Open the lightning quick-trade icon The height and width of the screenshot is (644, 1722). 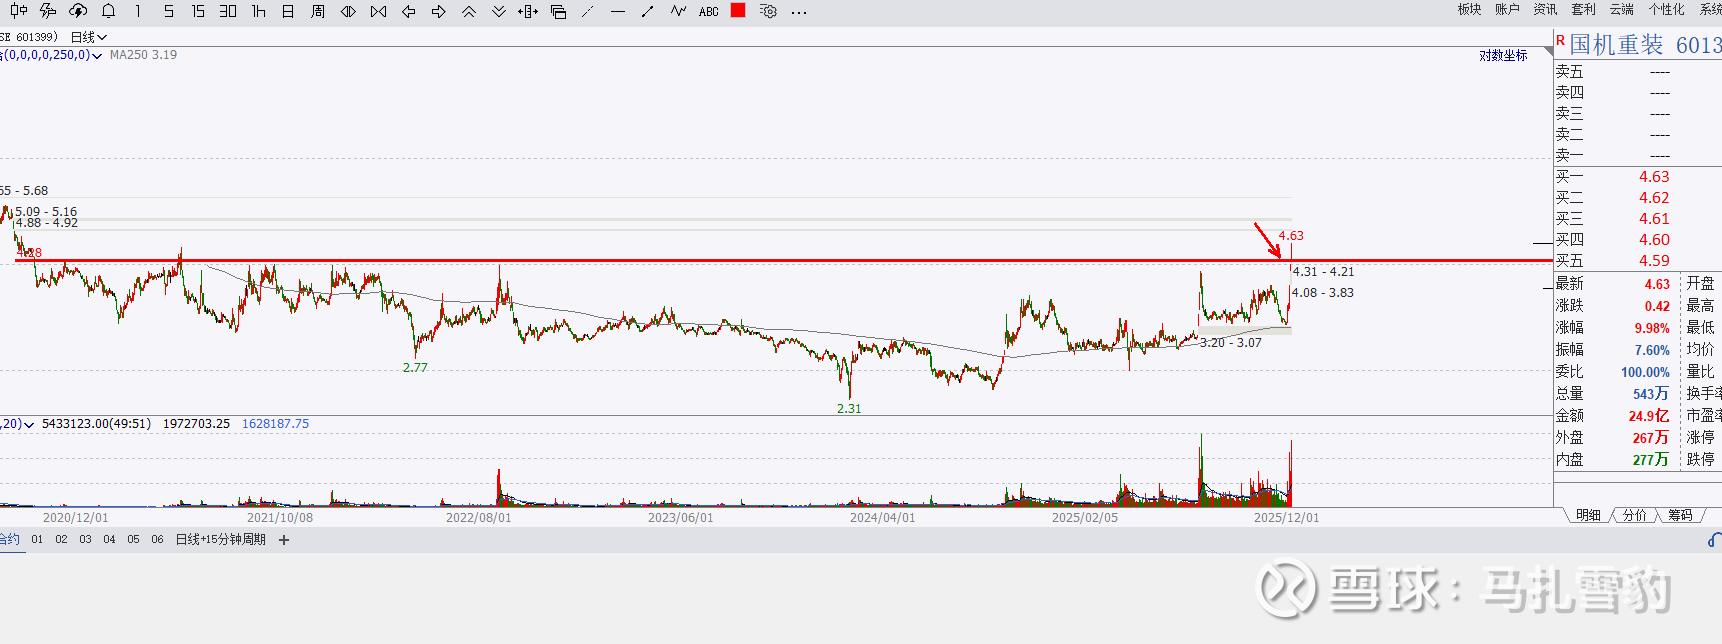point(48,11)
